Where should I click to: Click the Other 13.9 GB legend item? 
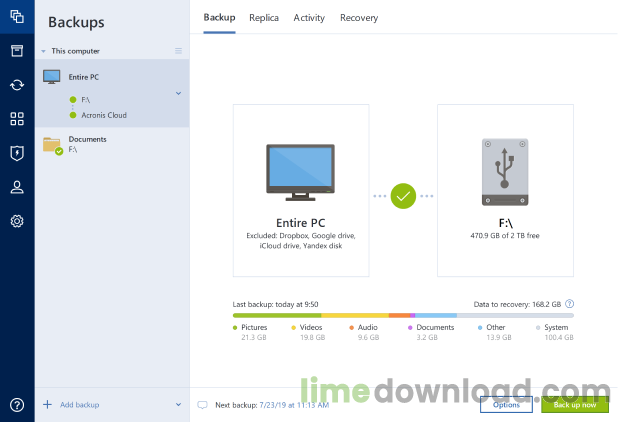click(494, 332)
